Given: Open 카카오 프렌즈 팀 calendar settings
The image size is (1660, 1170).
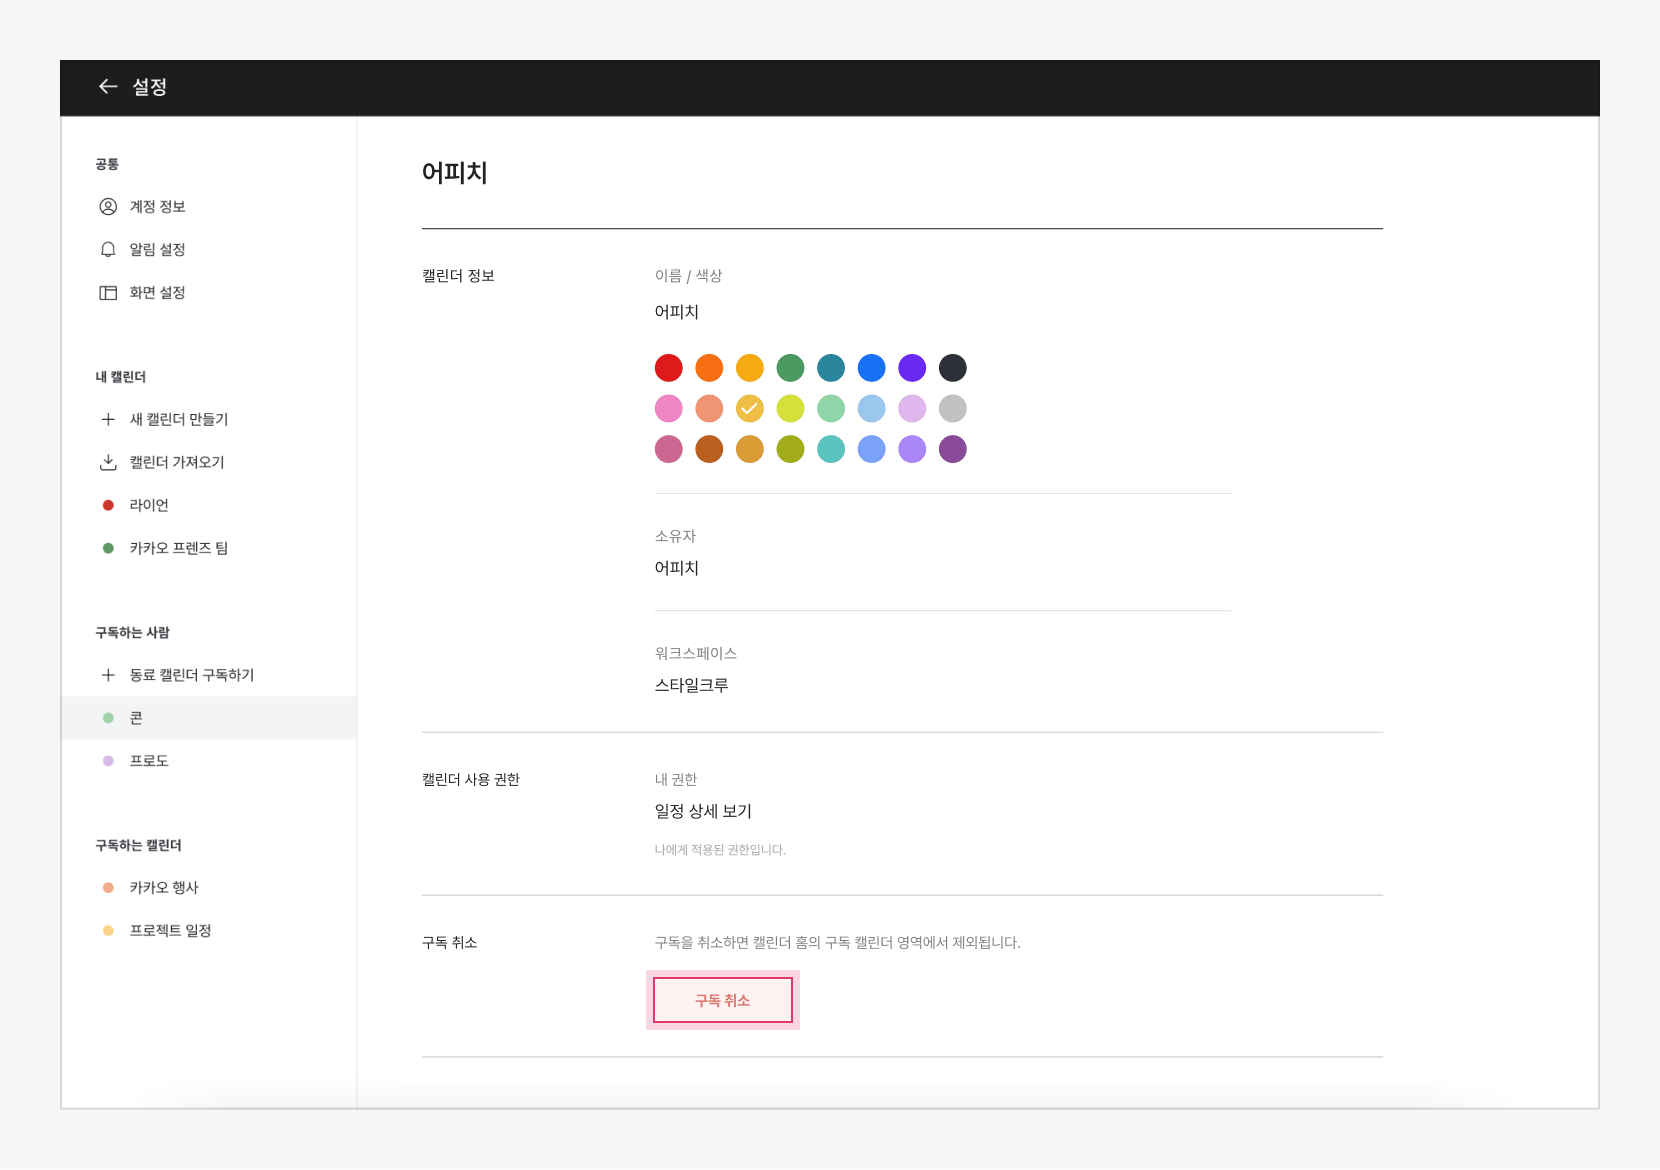Looking at the screenshot, I should pyautogui.click(x=178, y=549).
